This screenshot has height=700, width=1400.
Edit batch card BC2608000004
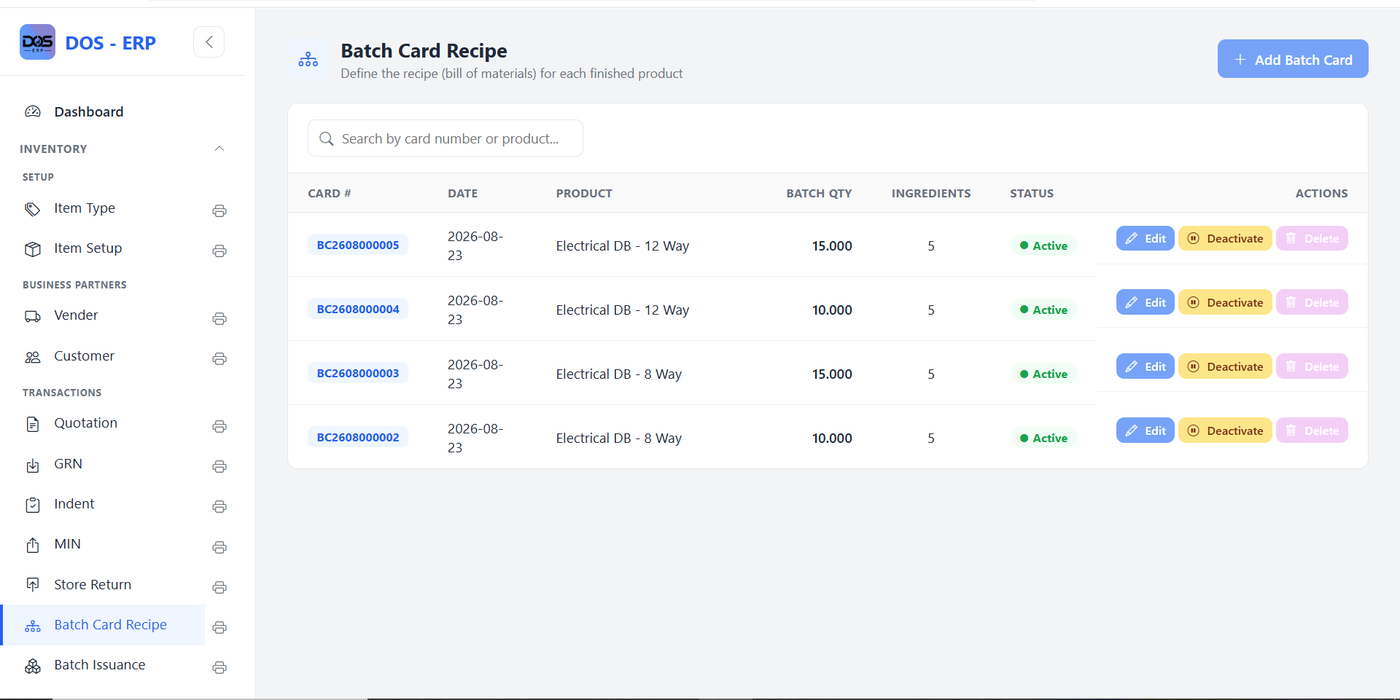pyautogui.click(x=1145, y=302)
